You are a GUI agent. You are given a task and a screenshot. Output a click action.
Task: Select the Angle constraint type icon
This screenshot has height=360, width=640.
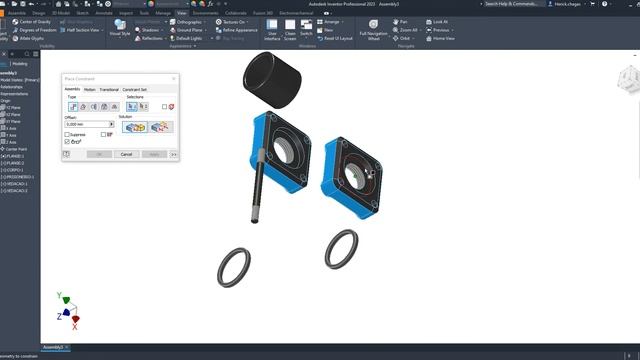tap(83, 107)
